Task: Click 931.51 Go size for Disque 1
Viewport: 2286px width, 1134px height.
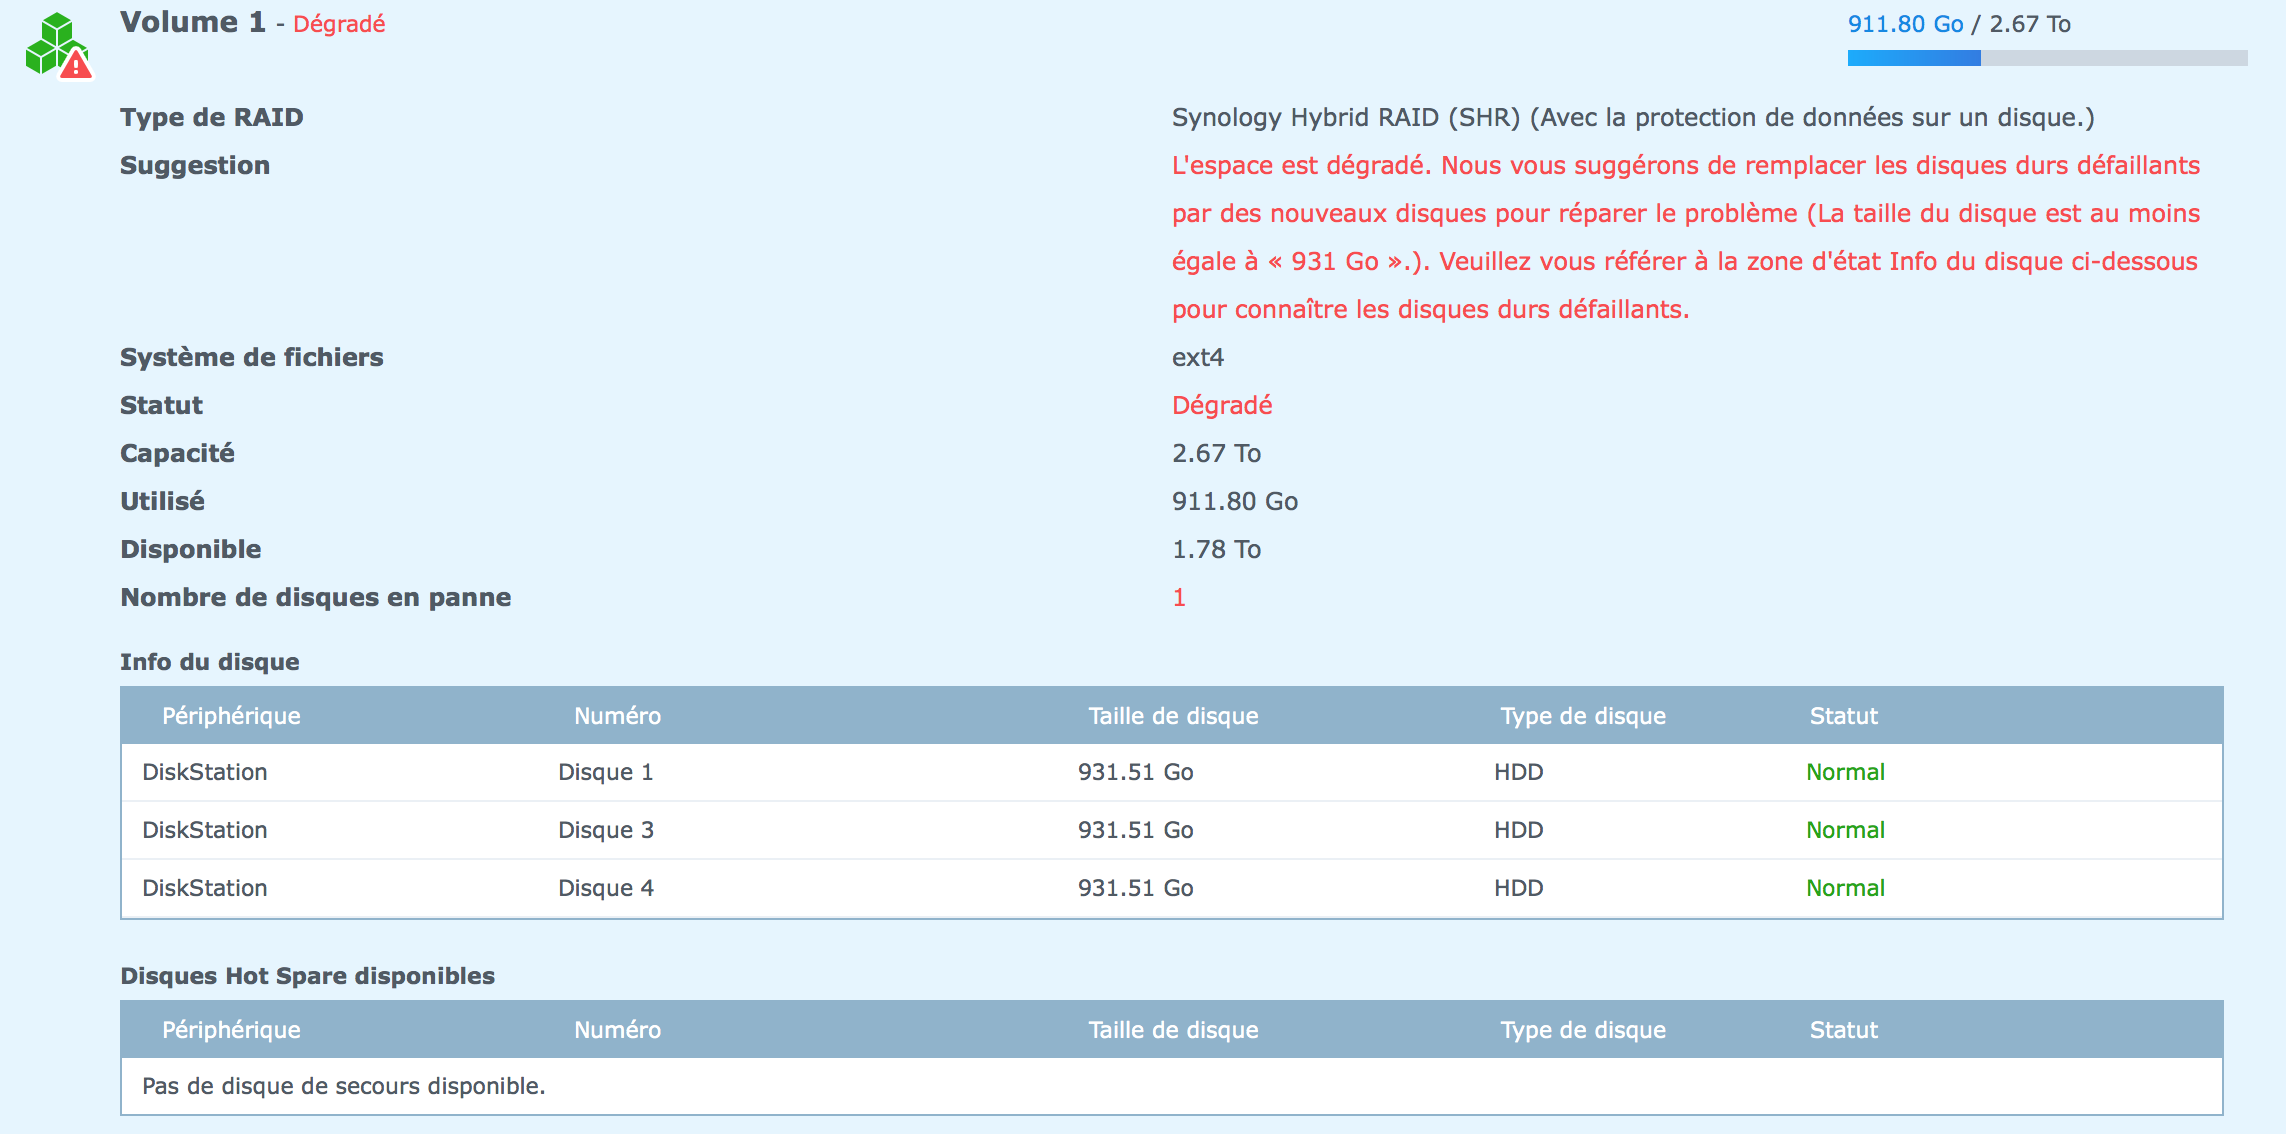Action: click(1136, 772)
